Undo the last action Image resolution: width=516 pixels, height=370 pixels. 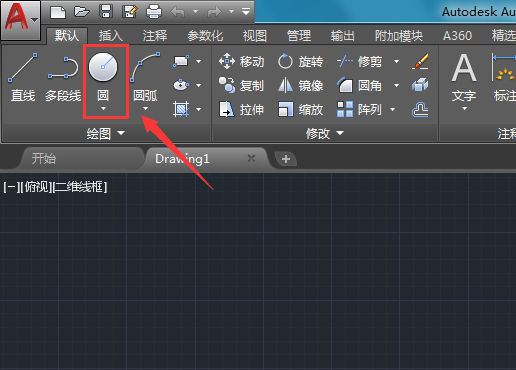tap(178, 12)
